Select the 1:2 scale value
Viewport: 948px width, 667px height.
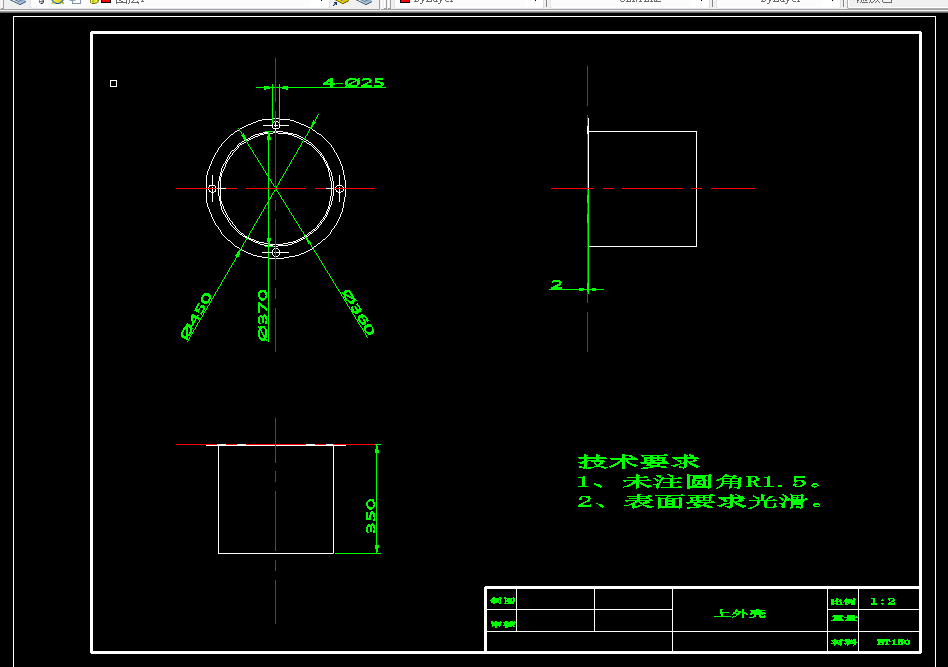[x=883, y=601]
